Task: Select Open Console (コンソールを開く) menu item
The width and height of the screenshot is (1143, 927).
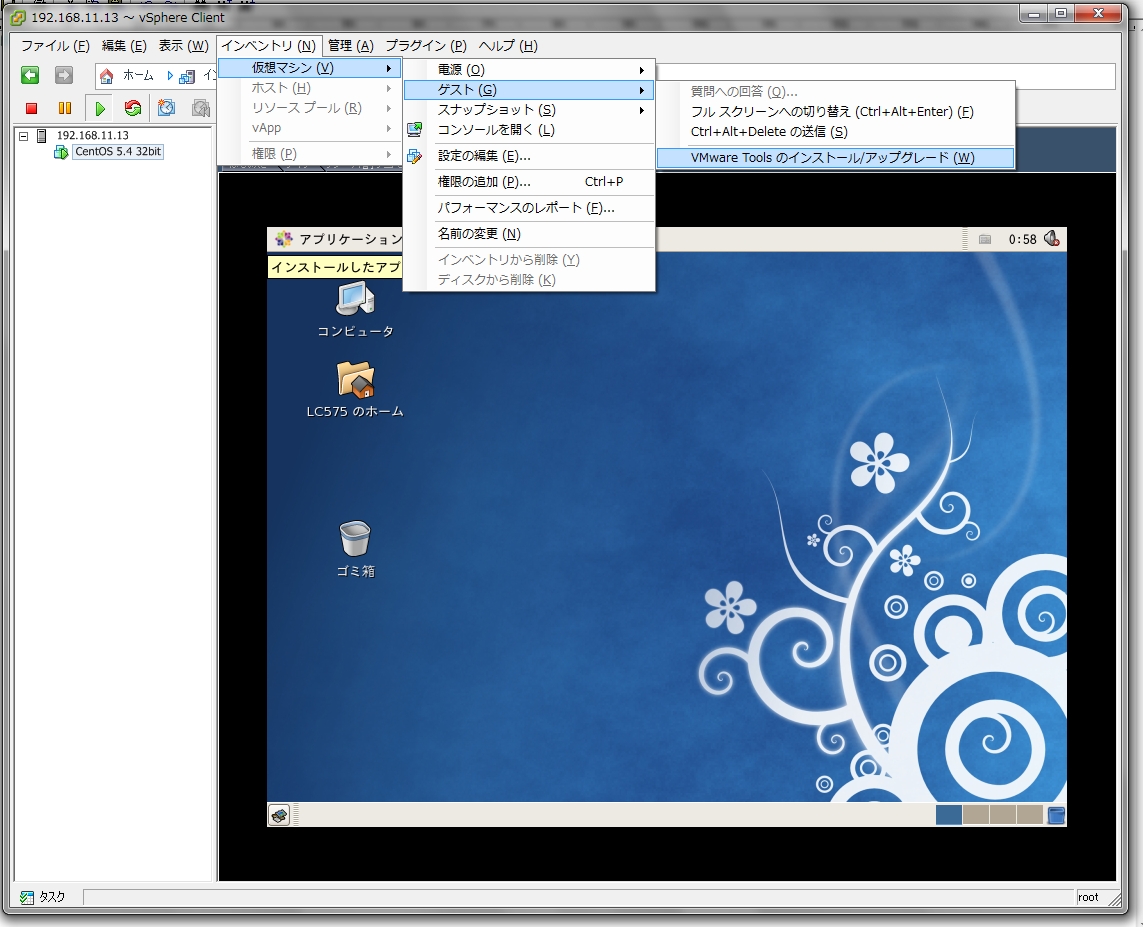Action: coord(529,130)
